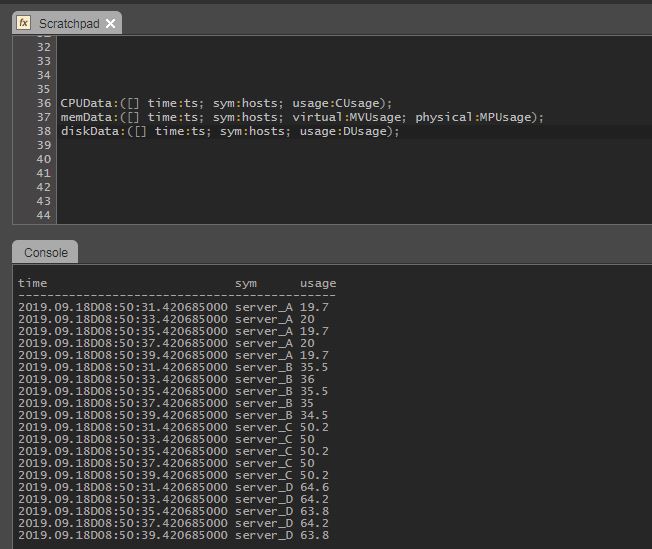Viewport: 652px width, 549px height.
Task: Click line number 44 in the gutter
Action: (x=44, y=215)
